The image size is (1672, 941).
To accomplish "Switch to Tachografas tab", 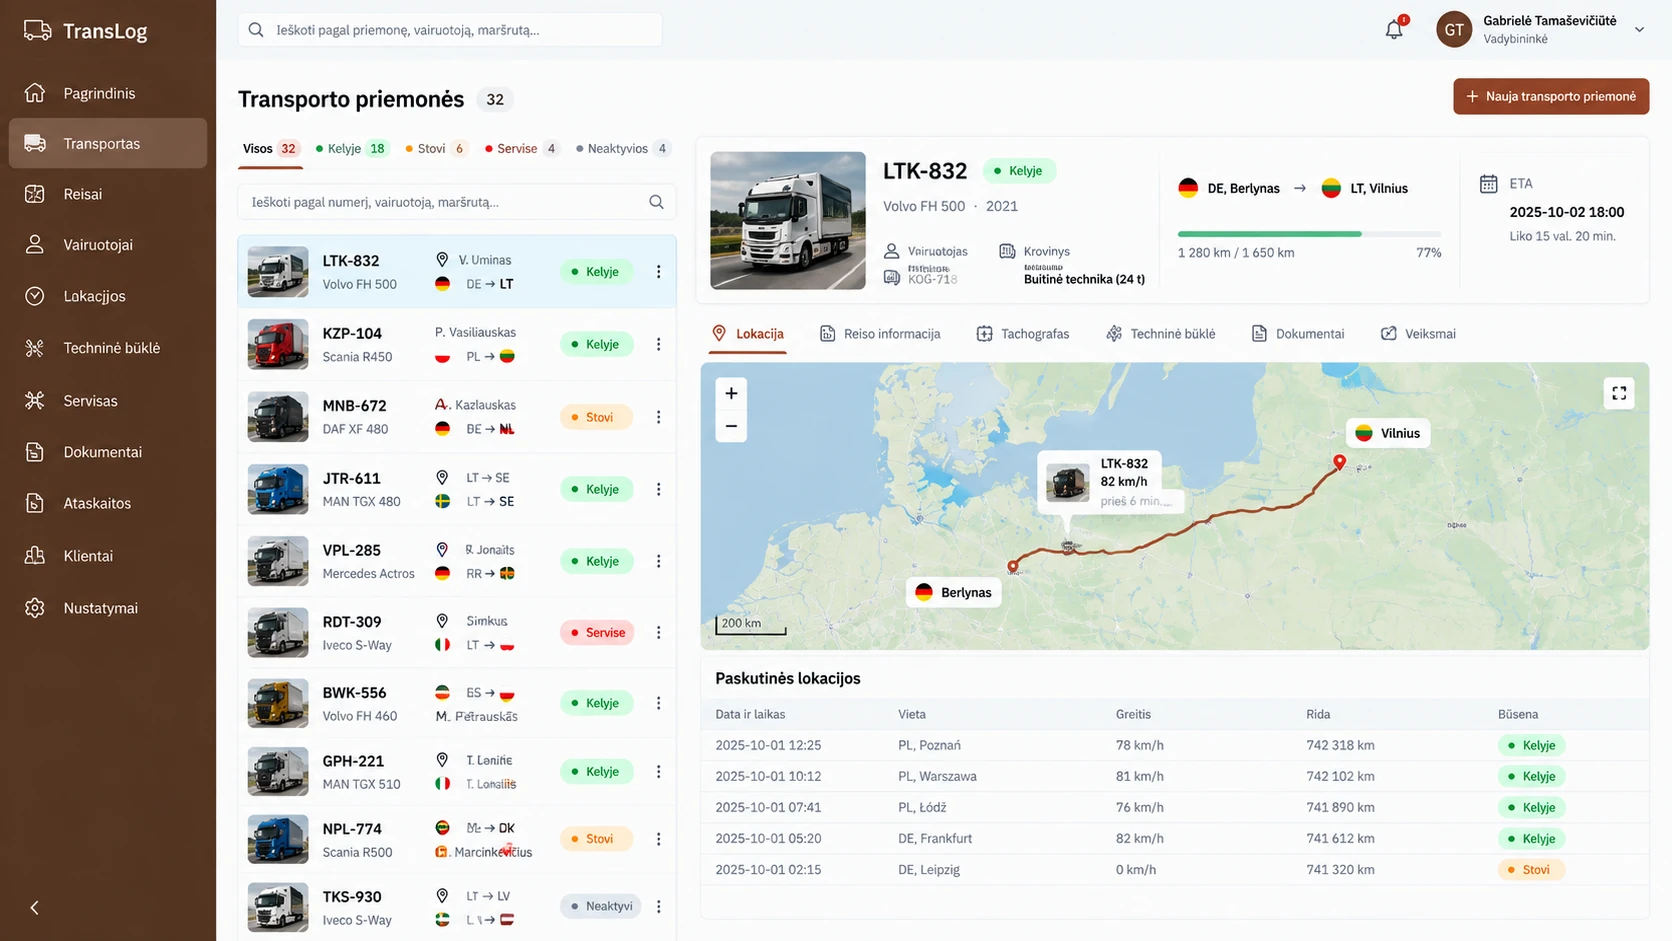I will [x=1022, y=334].
